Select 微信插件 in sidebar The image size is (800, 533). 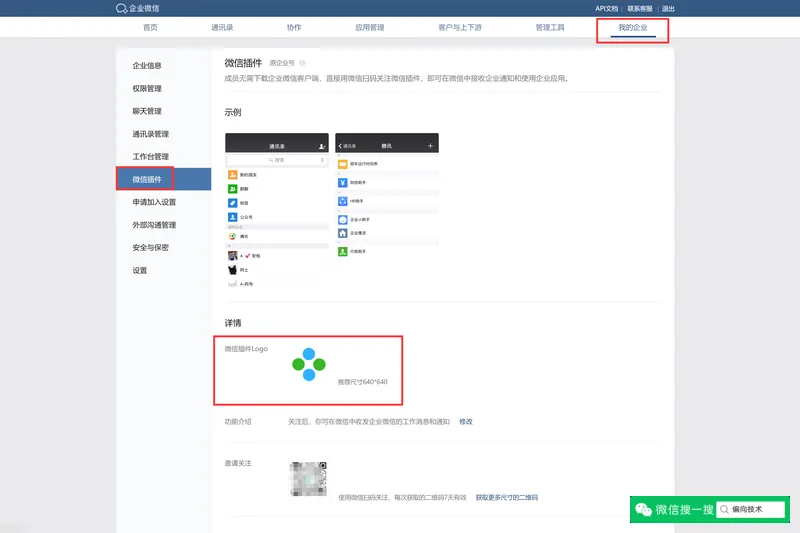(163, 179)
